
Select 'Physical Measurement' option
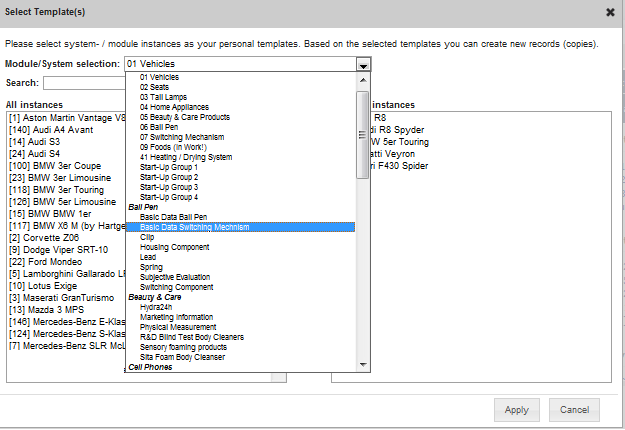point(178,327)
